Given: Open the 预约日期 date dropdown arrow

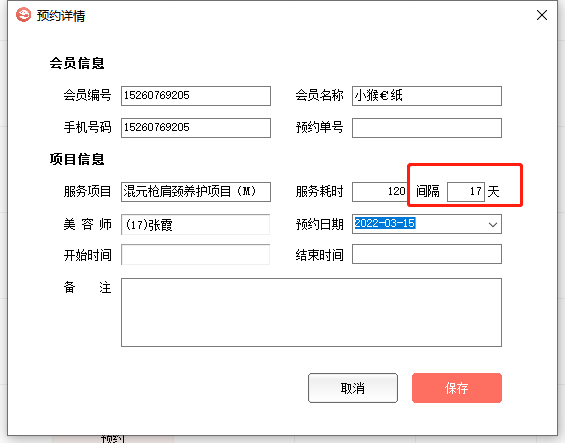Looking at the screenshot, I should click(x=493, y=224).
